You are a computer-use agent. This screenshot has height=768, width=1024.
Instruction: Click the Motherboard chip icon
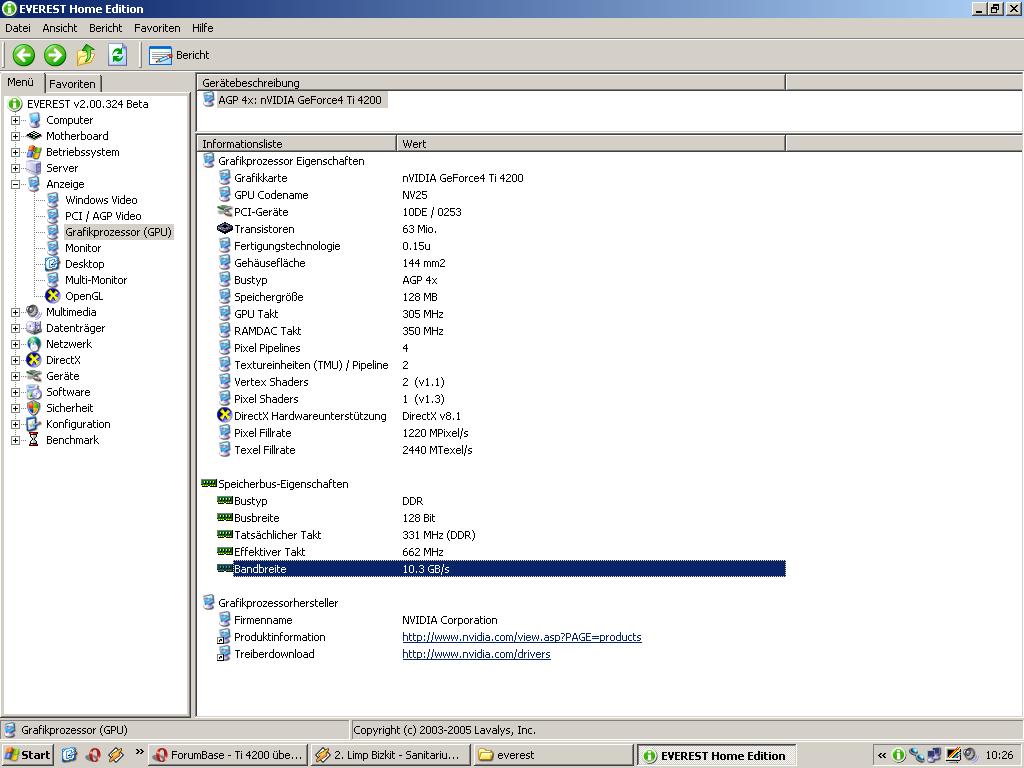tap(34, 136)
